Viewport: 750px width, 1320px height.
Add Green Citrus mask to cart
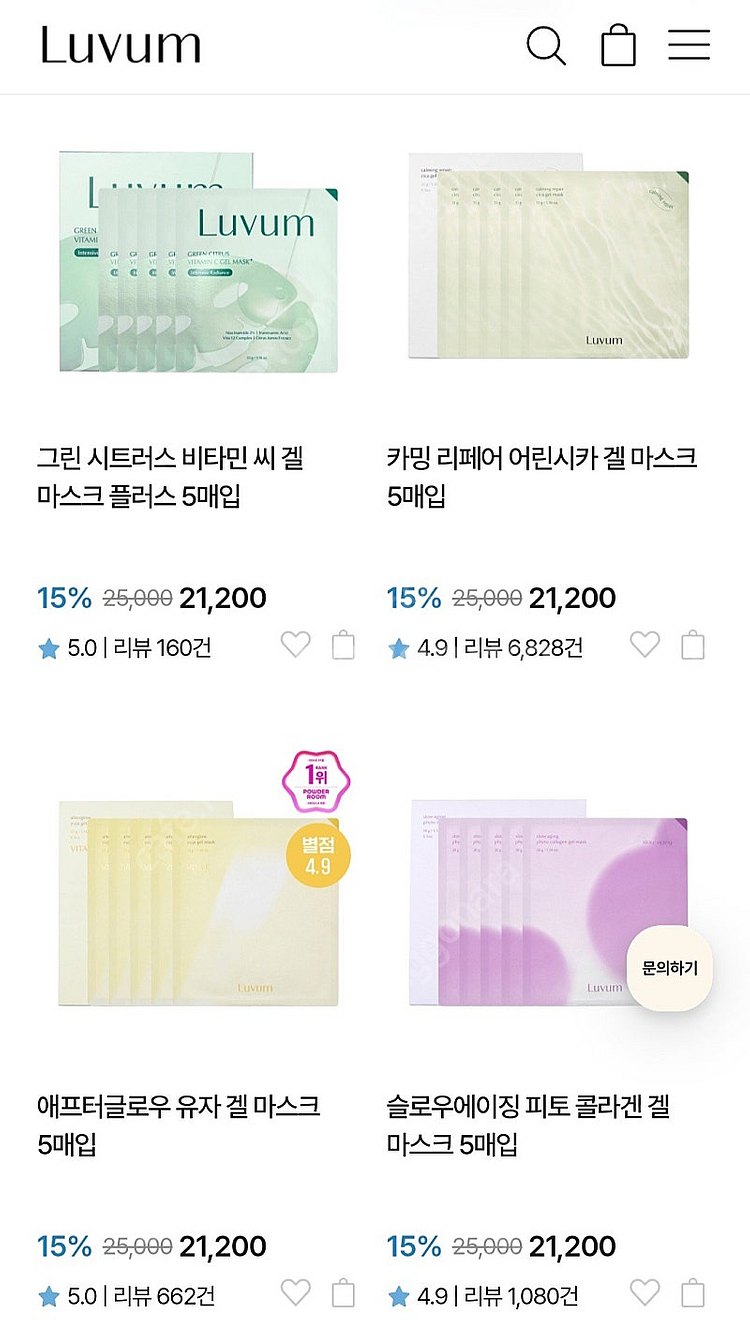343,645
